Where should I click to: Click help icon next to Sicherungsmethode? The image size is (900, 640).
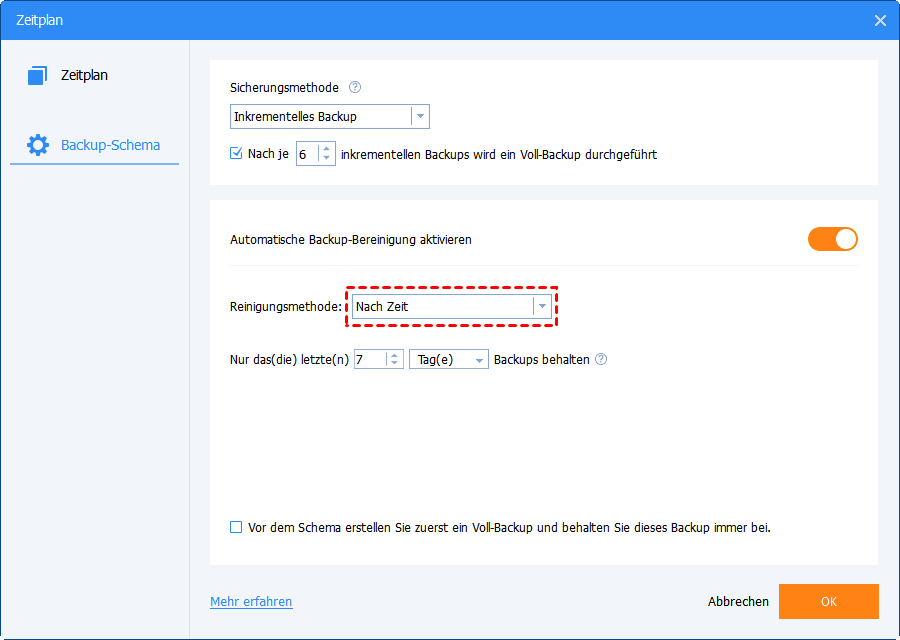pos(355,88)
